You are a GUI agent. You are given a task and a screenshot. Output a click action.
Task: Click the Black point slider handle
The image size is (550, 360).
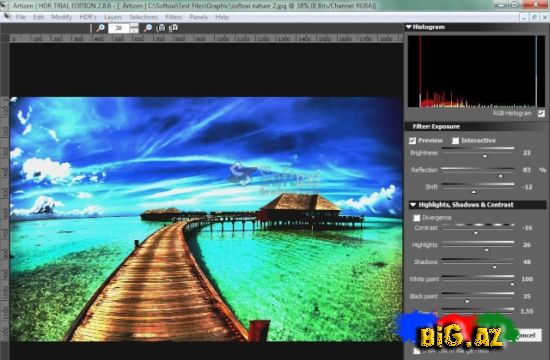tap(467, 301)
